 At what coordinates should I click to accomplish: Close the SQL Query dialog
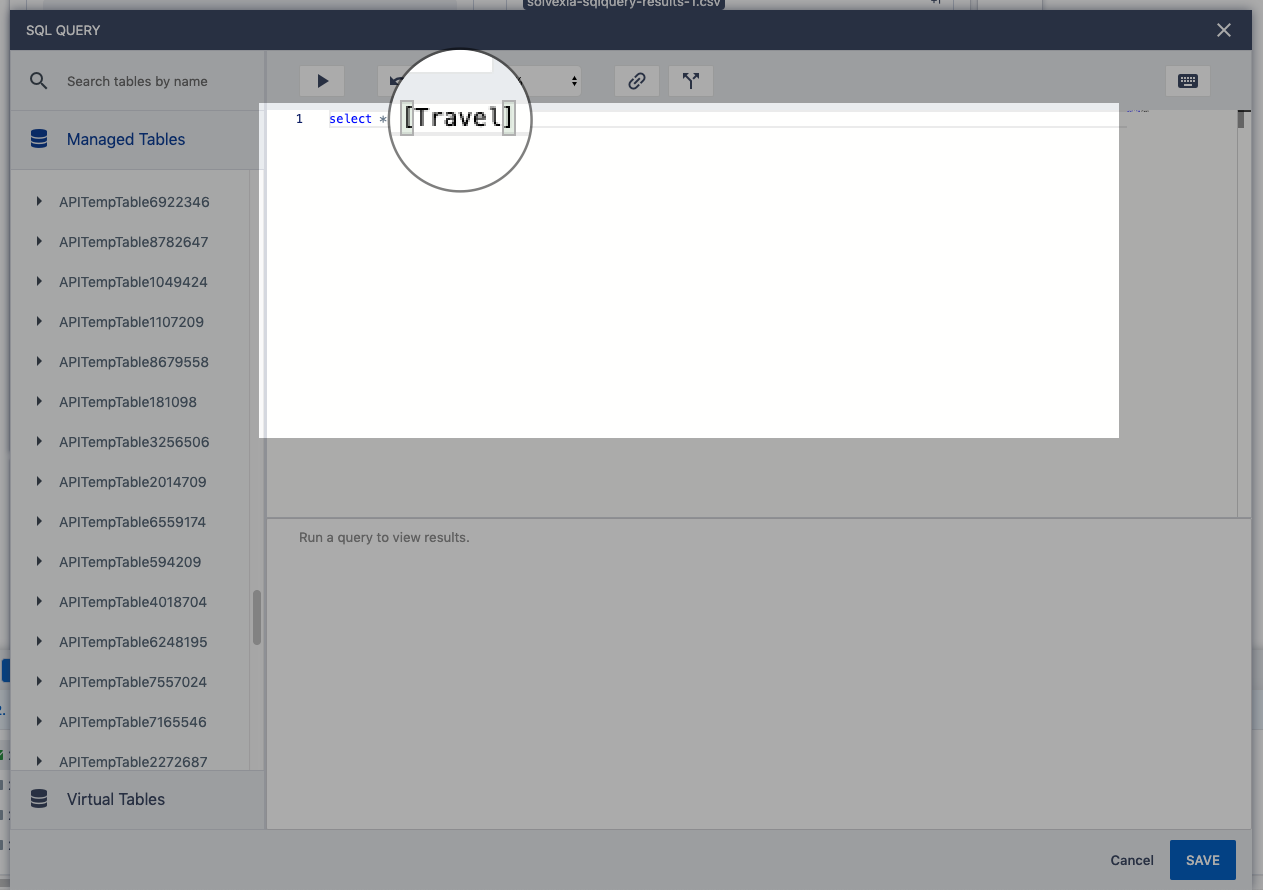coord(1224,30)
